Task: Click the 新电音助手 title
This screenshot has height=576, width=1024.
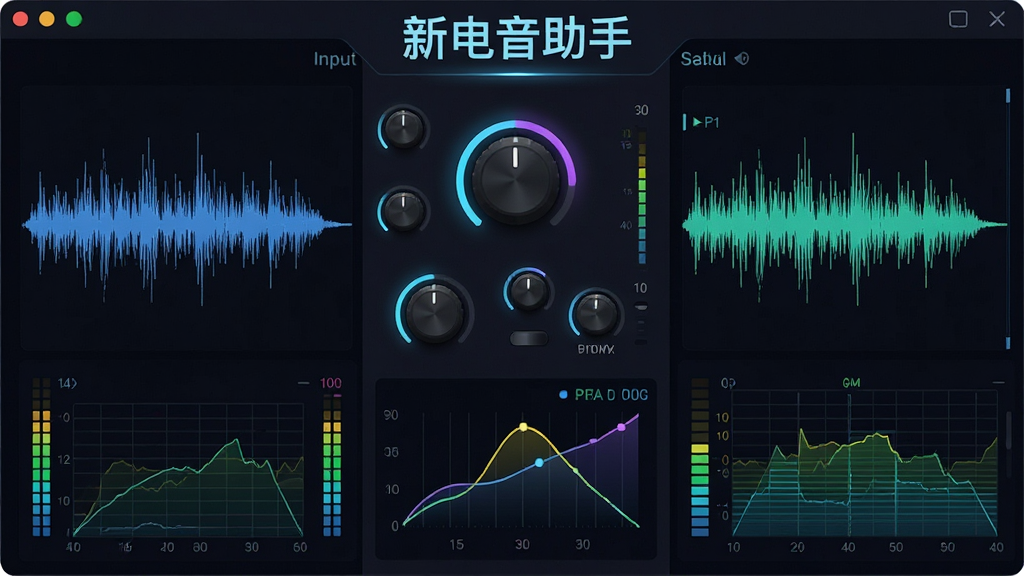Action: pyautogui.click(x=517, y=39)
